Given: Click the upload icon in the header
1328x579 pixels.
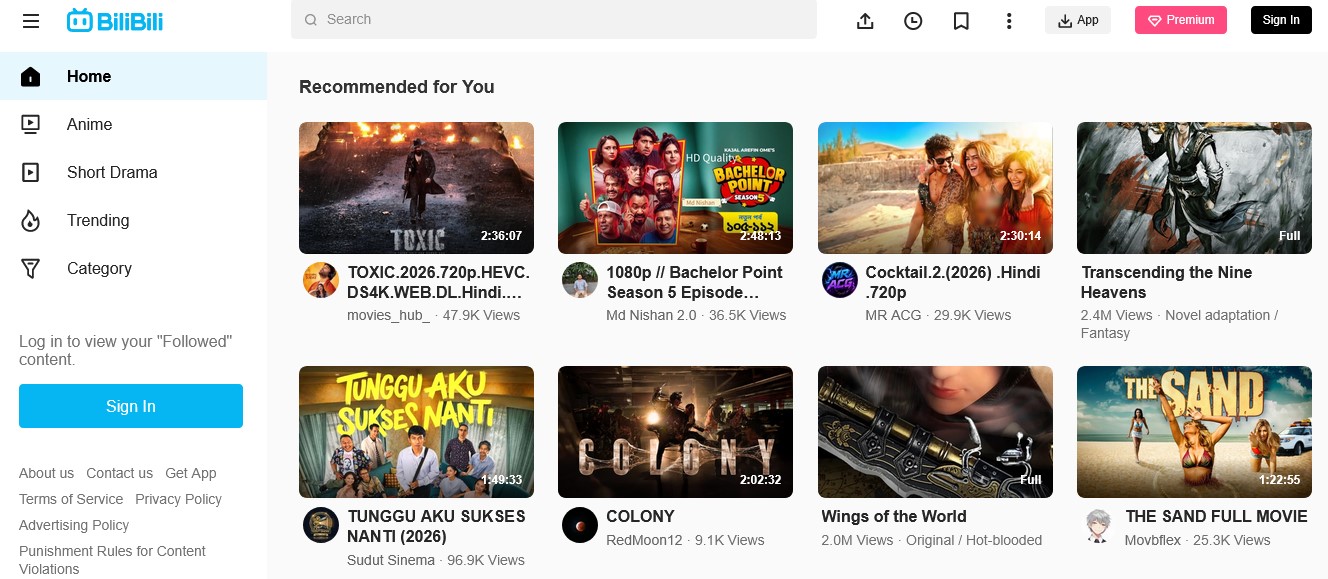Looking at the screenshot, I should click(x=865, y=21).
